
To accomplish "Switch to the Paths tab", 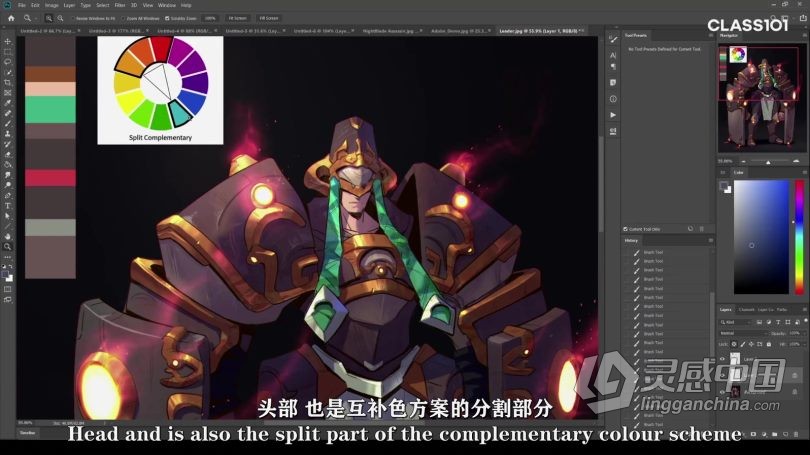I will (x=782, y=309).
